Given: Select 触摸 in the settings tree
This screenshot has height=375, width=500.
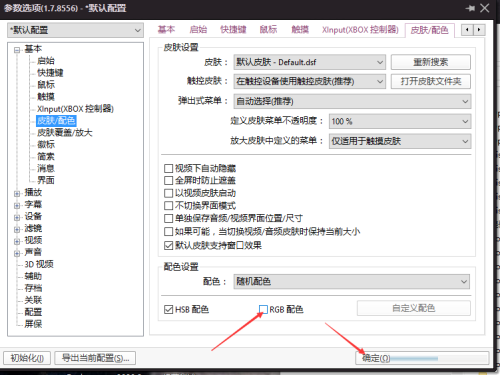Looking at the screenshot, I should [46, 97].
